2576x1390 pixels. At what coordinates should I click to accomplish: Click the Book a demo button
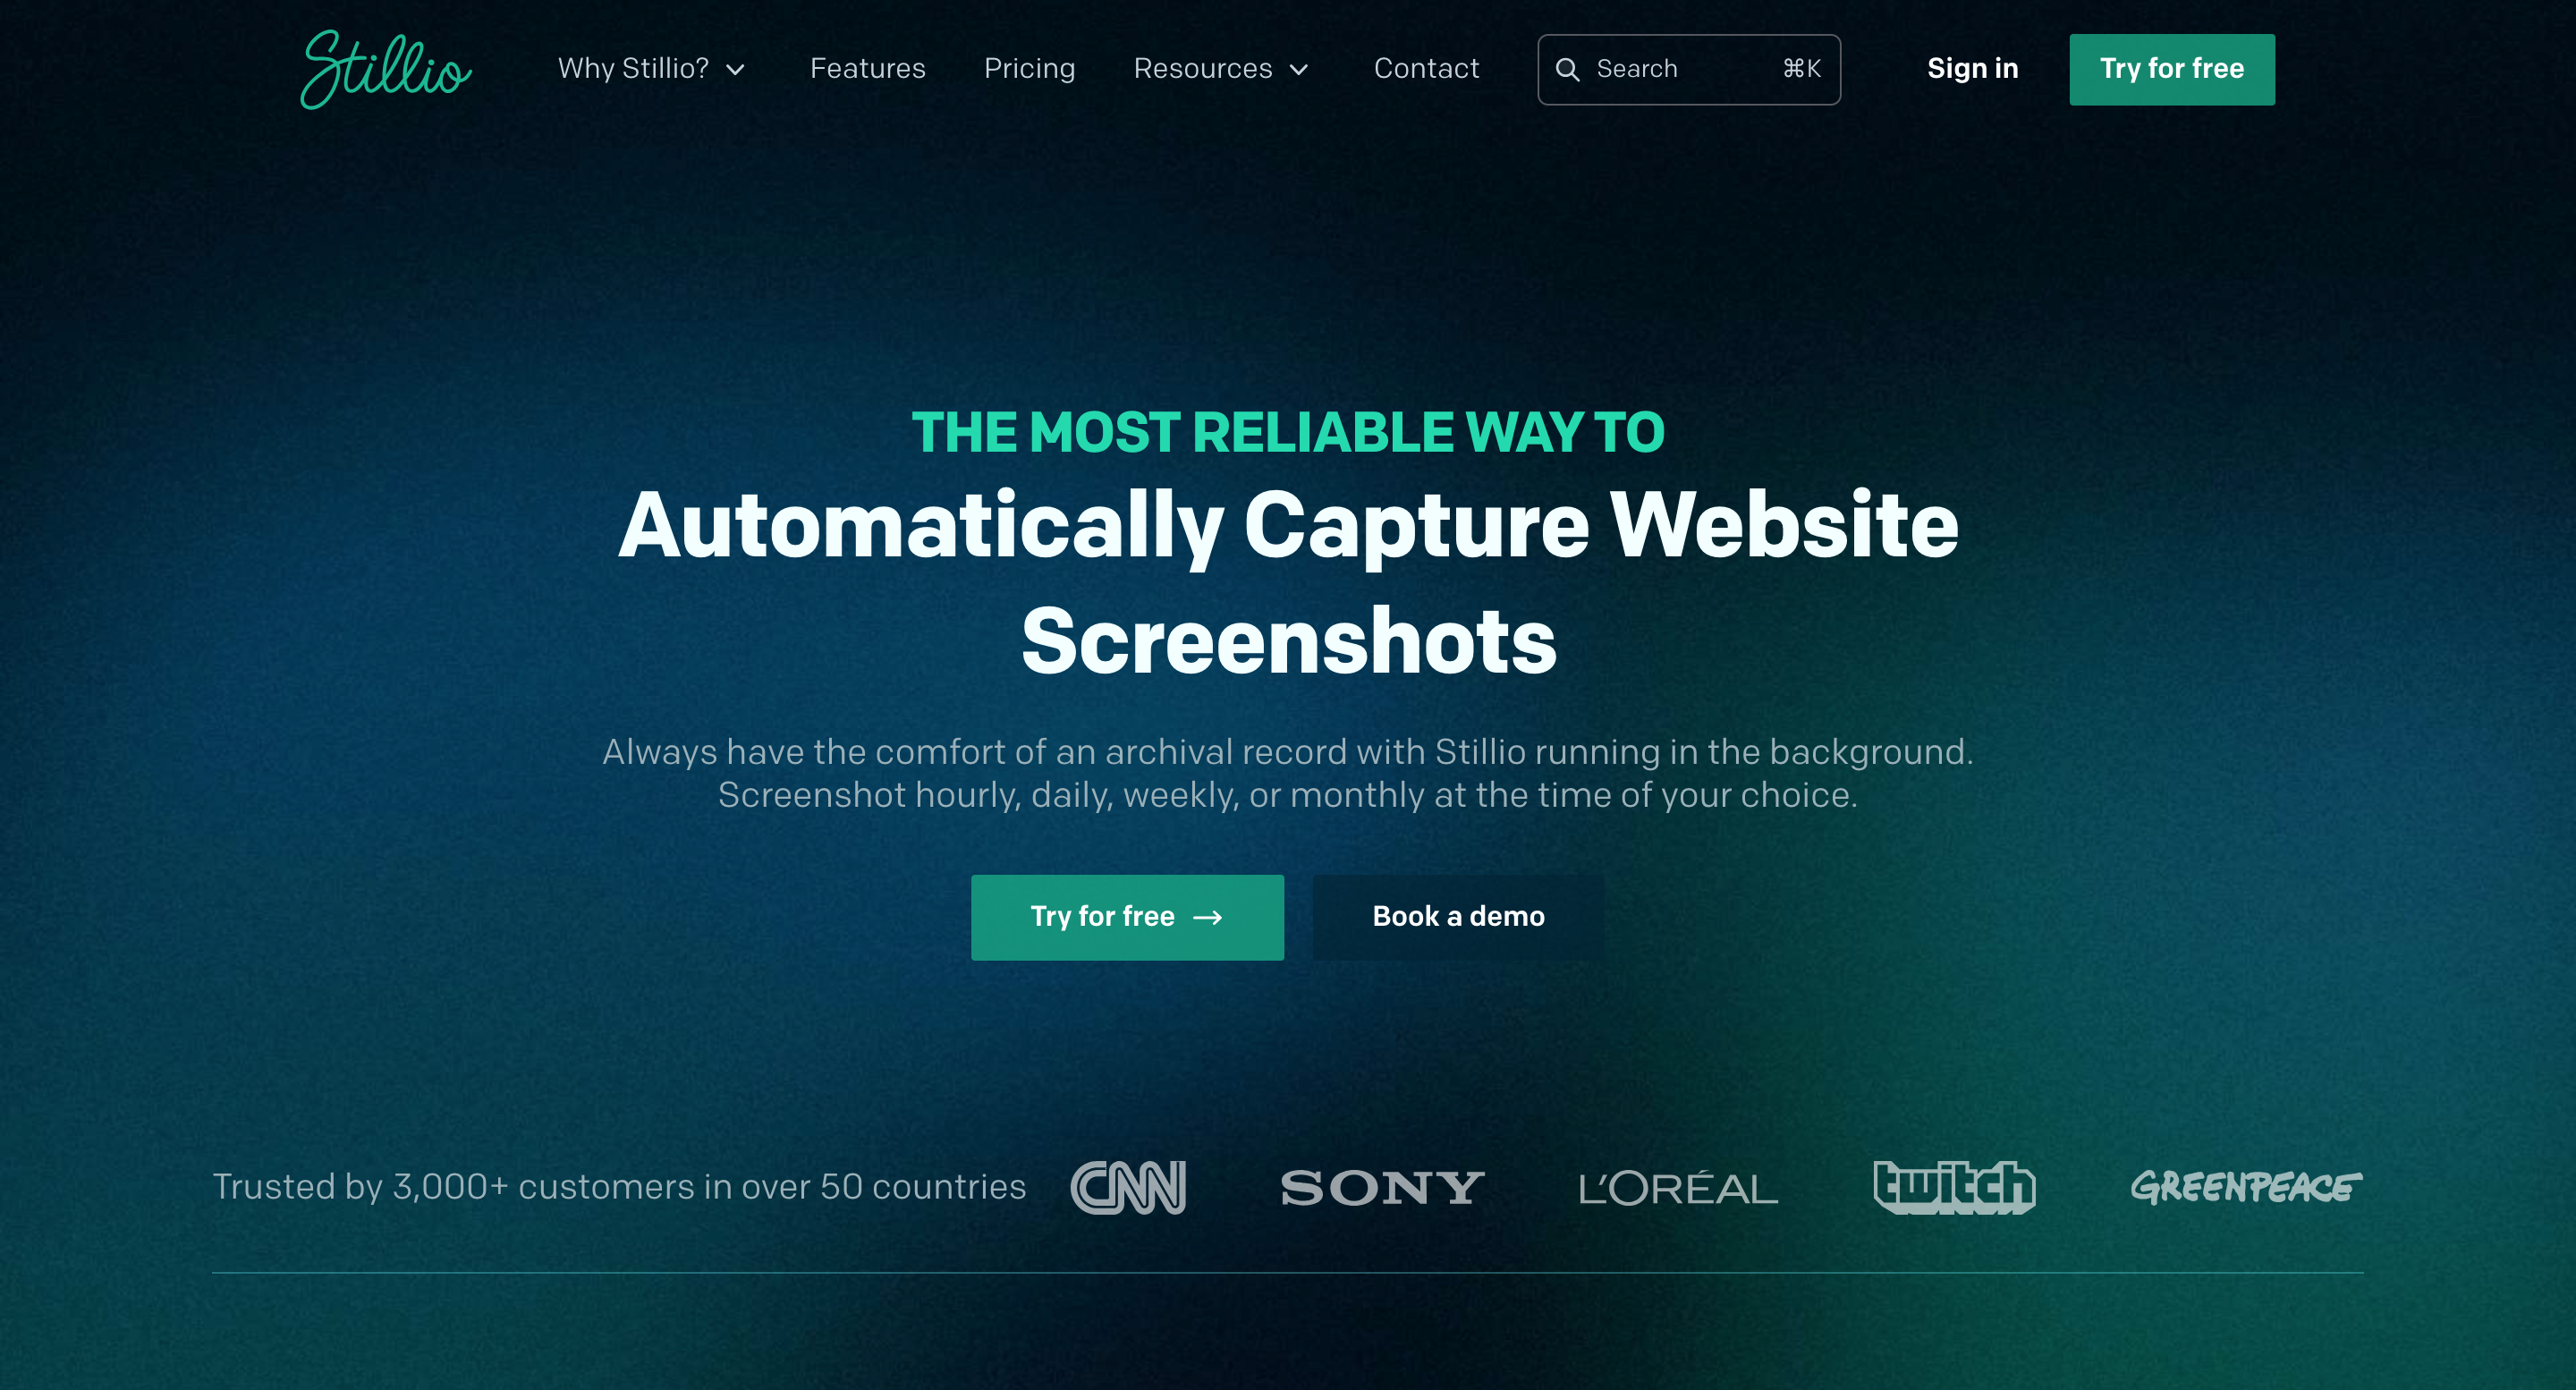[x=1458, y=917]
